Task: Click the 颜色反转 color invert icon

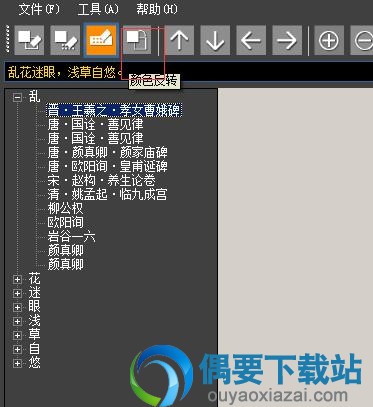Action: [137, 40]
